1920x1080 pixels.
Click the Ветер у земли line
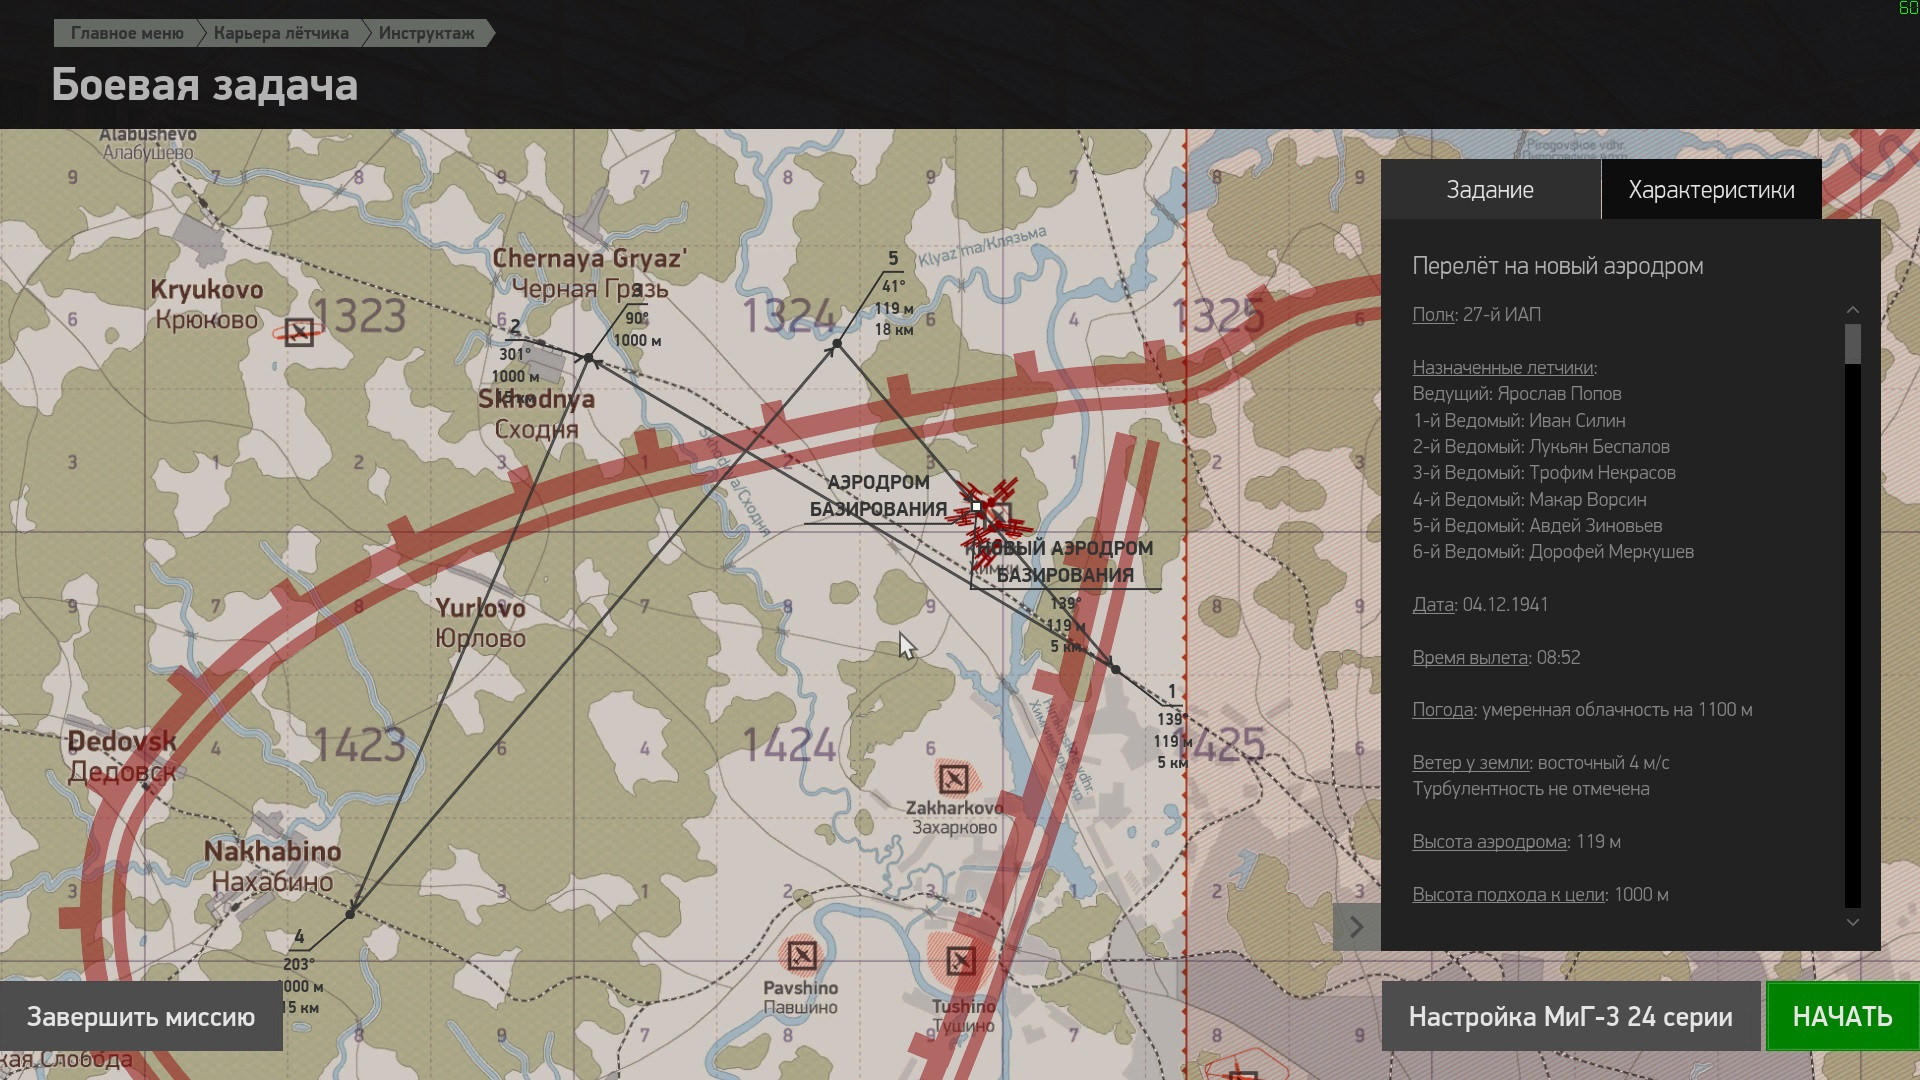pos(1540,762)
